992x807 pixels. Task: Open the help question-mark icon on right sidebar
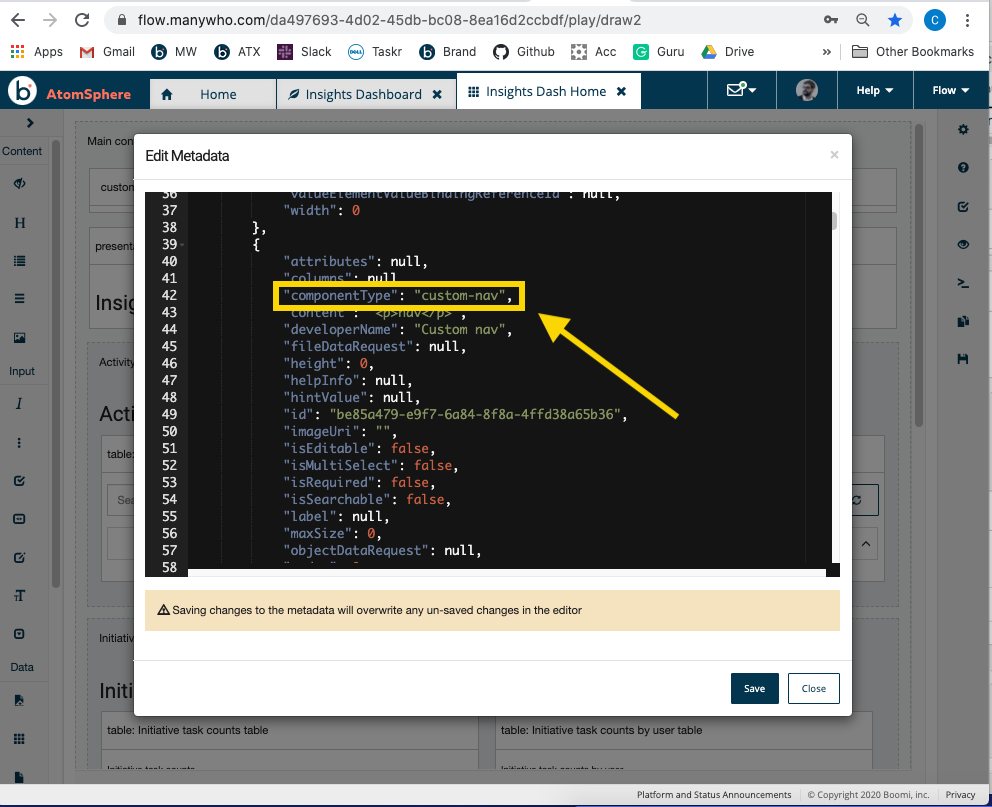pyautogui.click(x=963, y=167)
